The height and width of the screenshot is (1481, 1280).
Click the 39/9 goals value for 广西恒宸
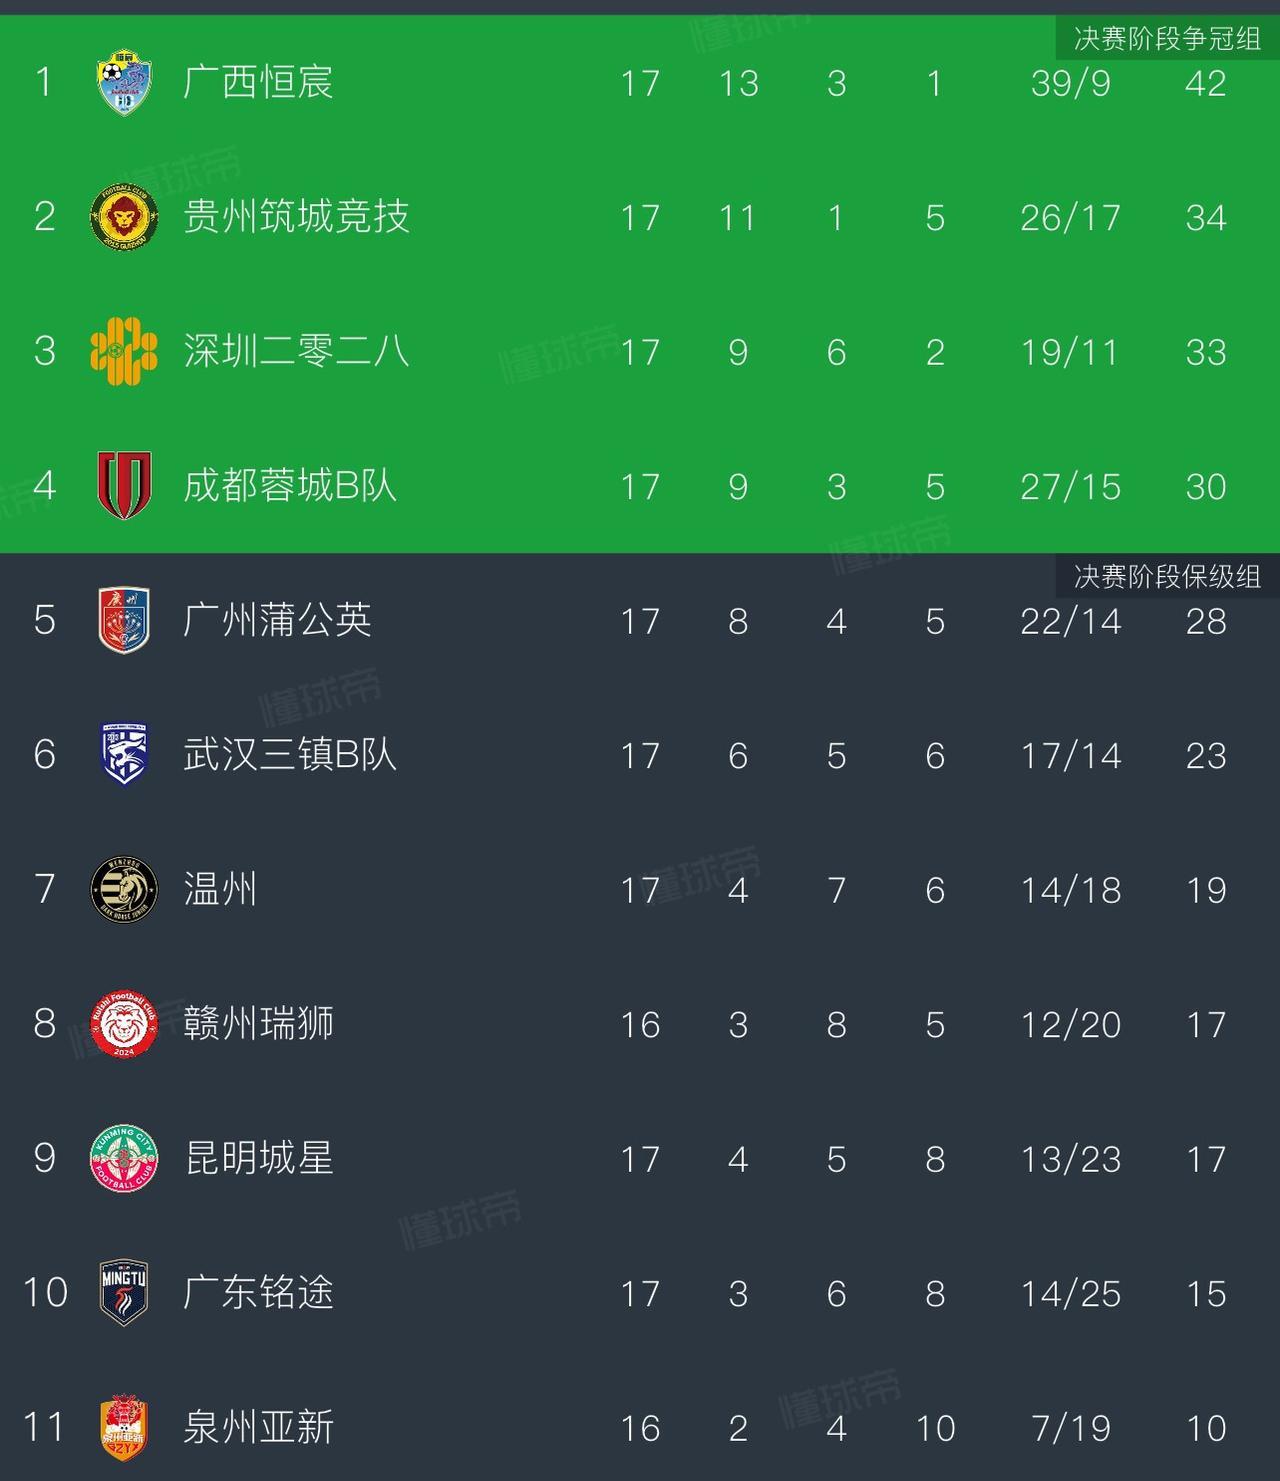[x=1070, y=83]
